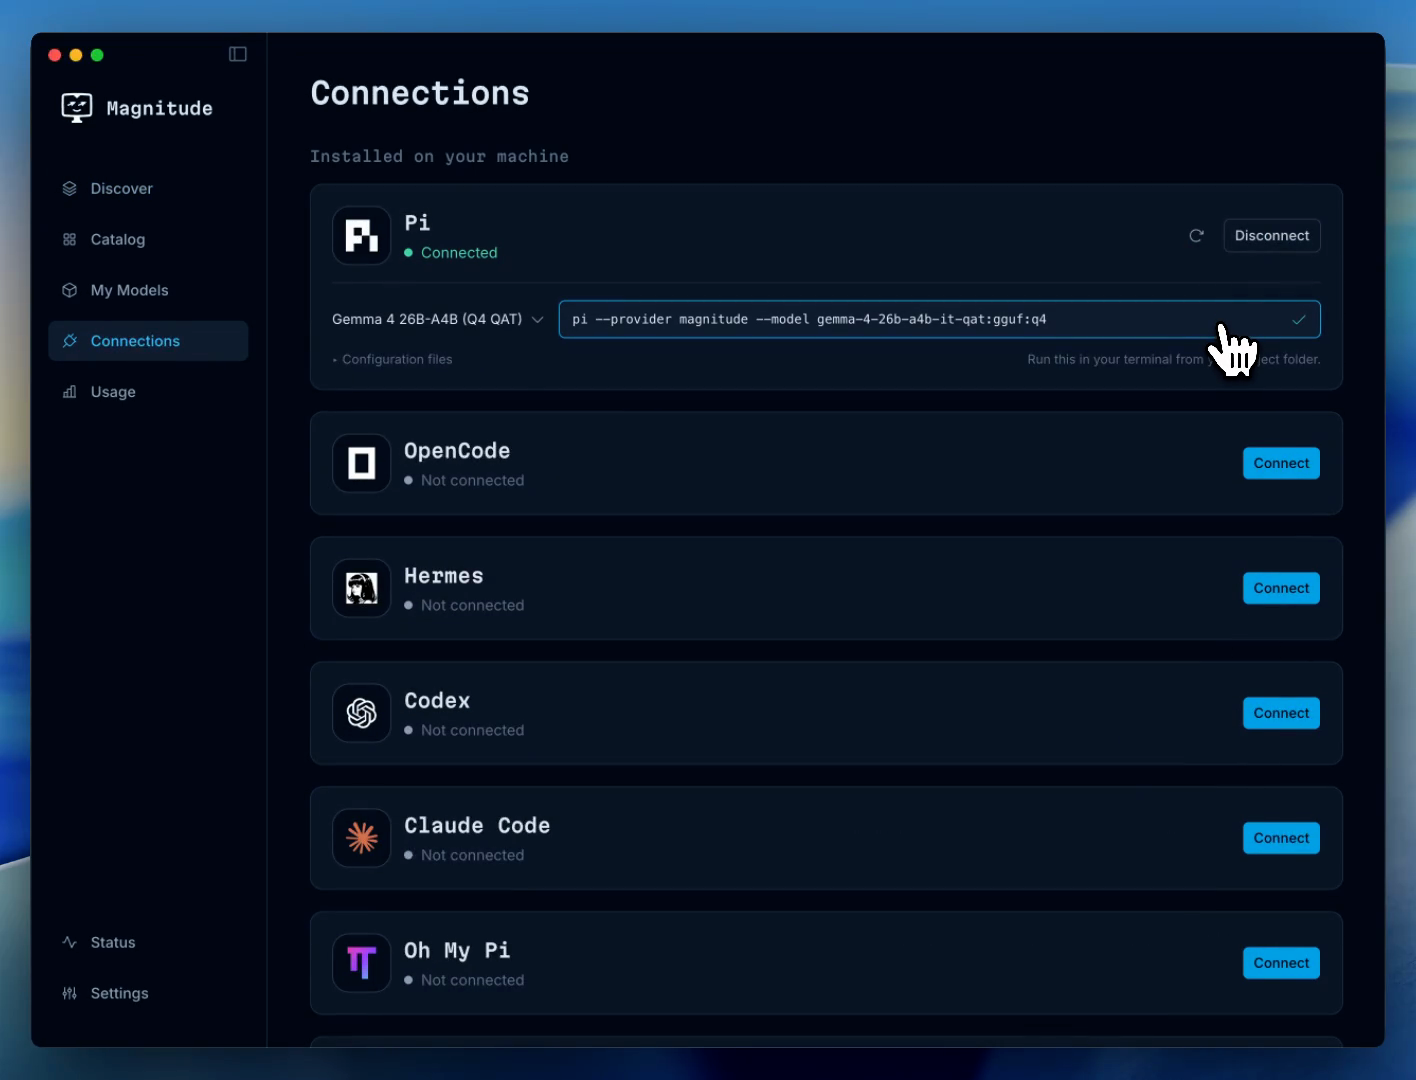The image size is (1416, 1080).
Task: Click the Catalog grid icon
Action: (69, 240)
